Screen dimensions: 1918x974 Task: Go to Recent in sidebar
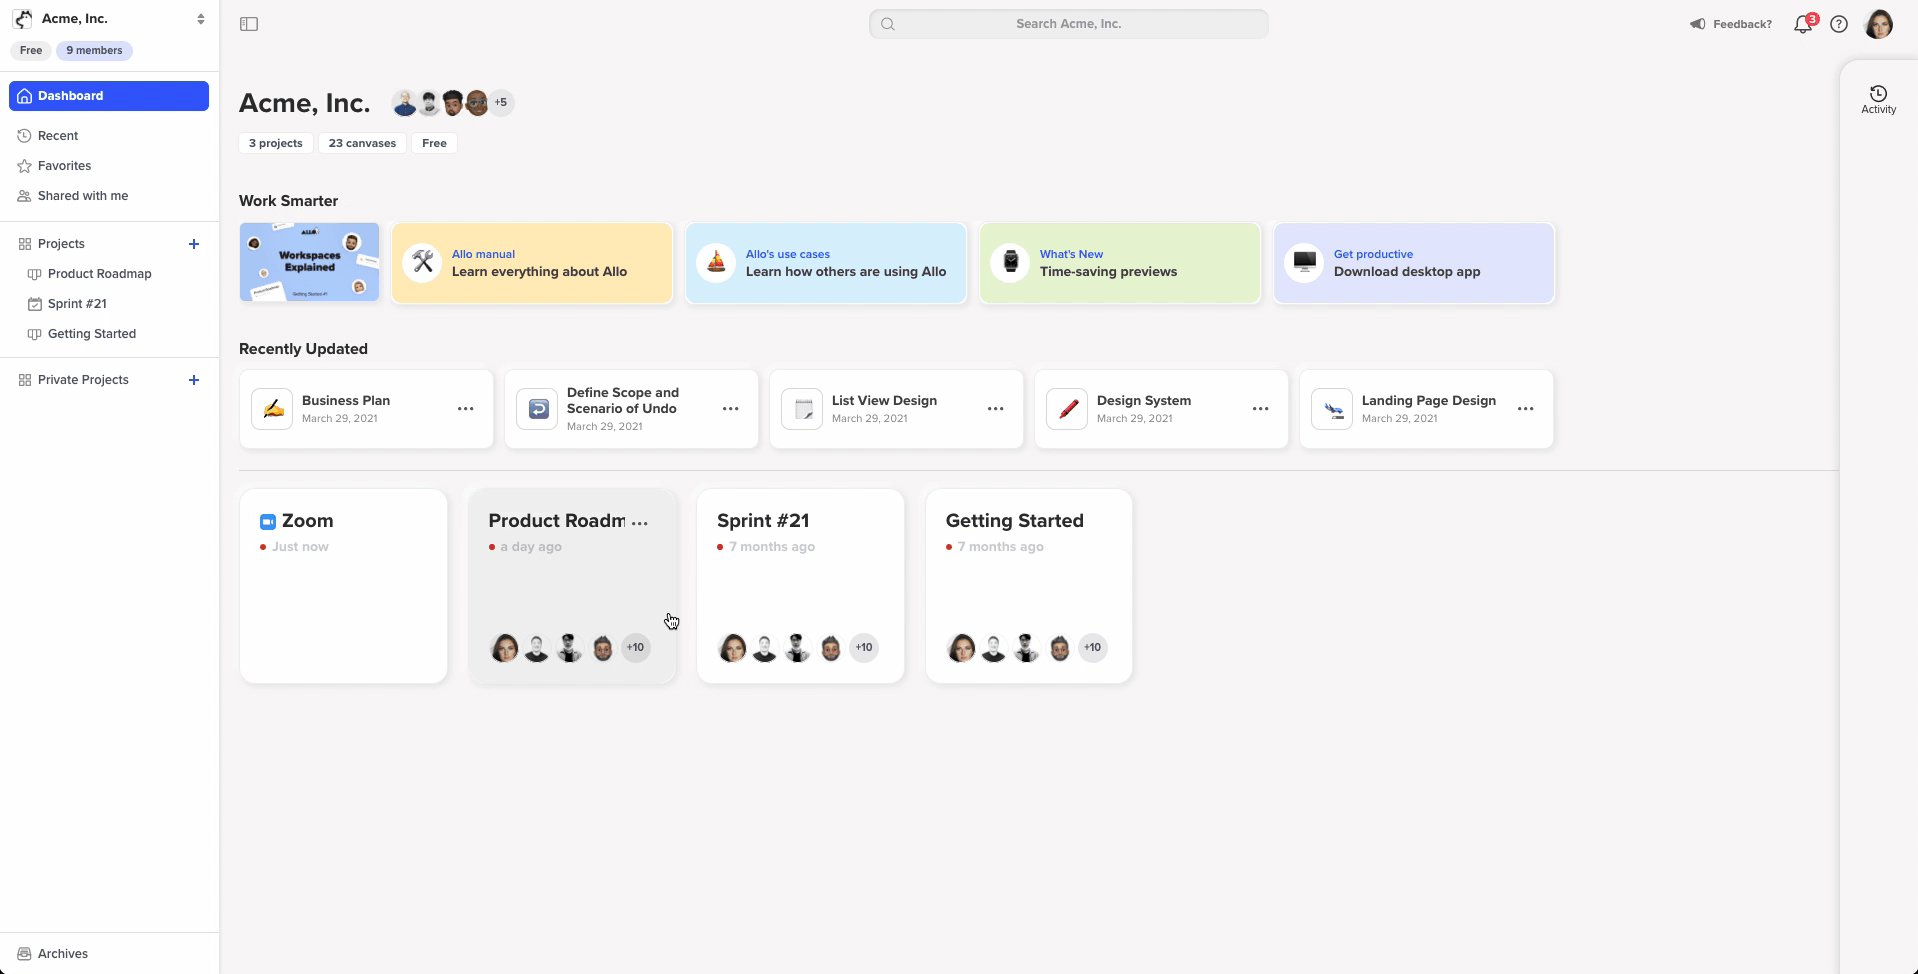(58, 136)
